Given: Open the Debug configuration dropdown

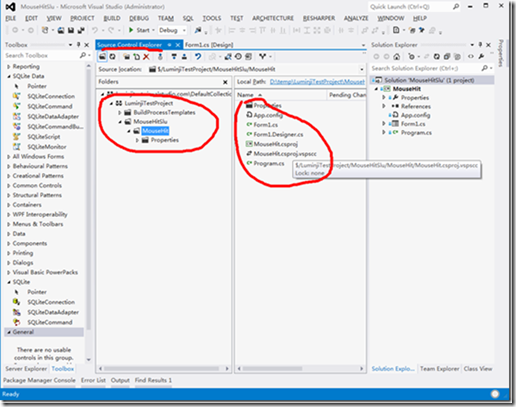Looking at the screenshot, I should point(184,30).
